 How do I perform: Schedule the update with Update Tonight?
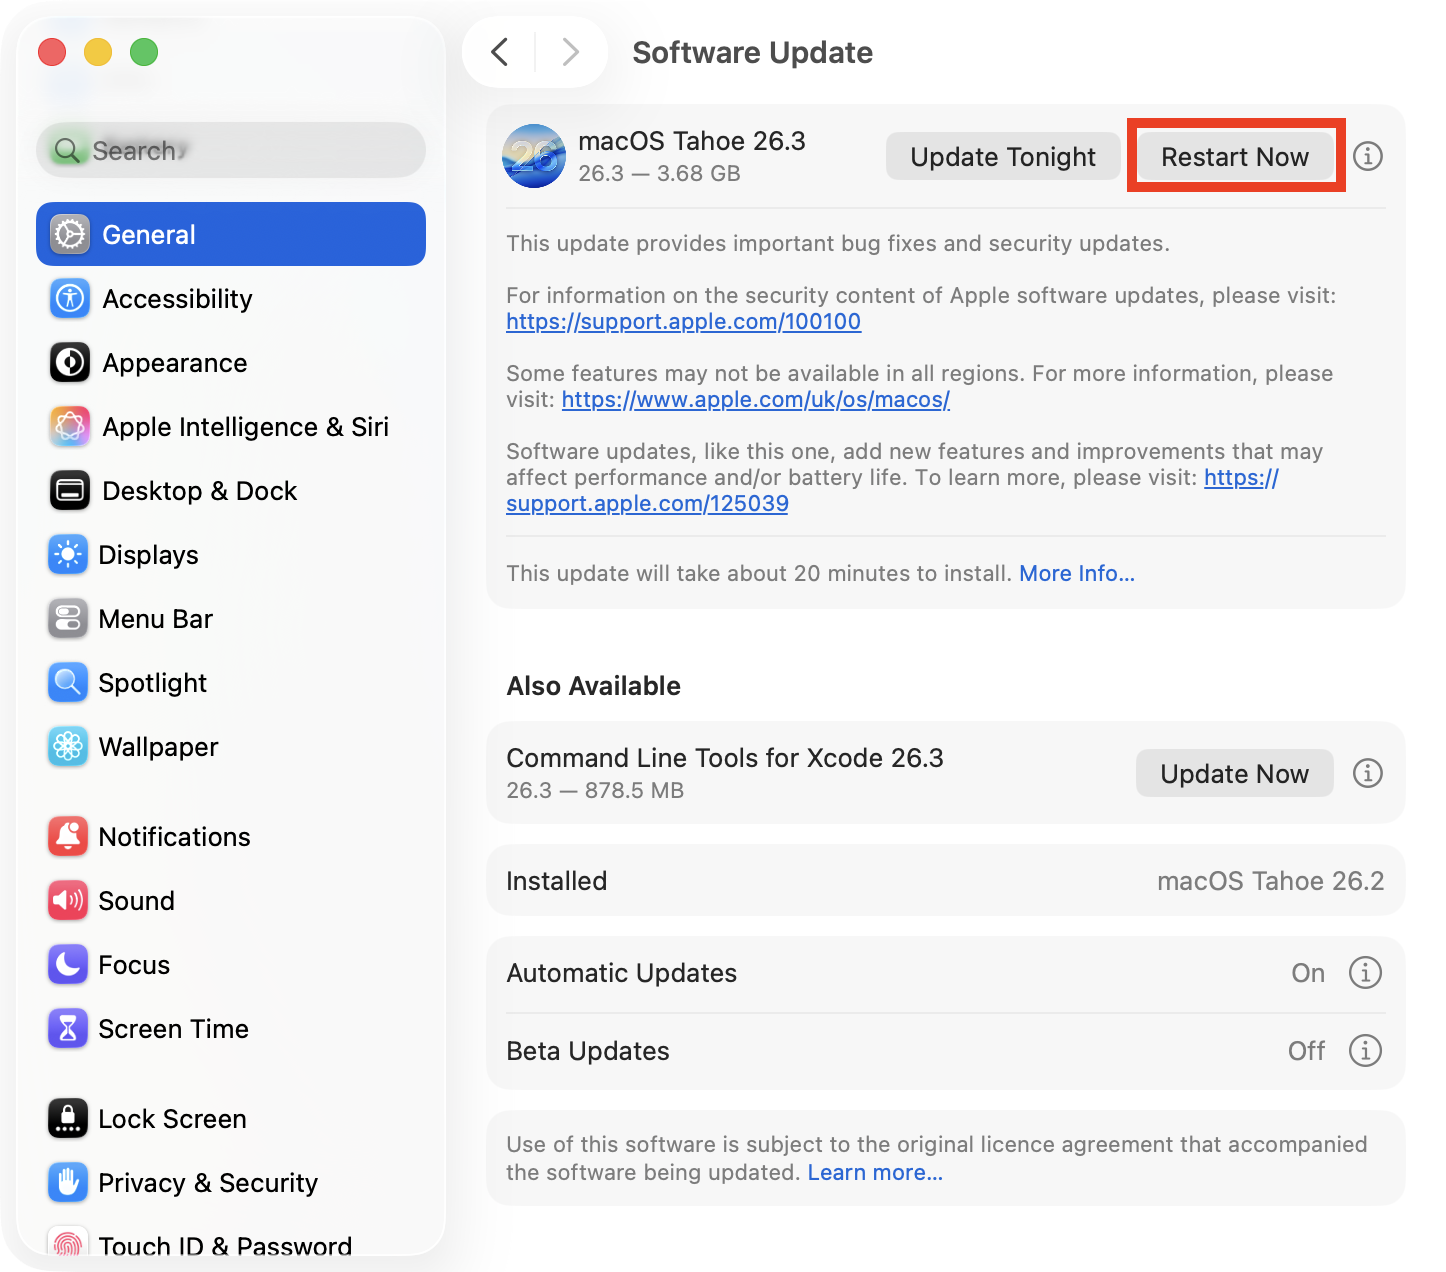1002,156
